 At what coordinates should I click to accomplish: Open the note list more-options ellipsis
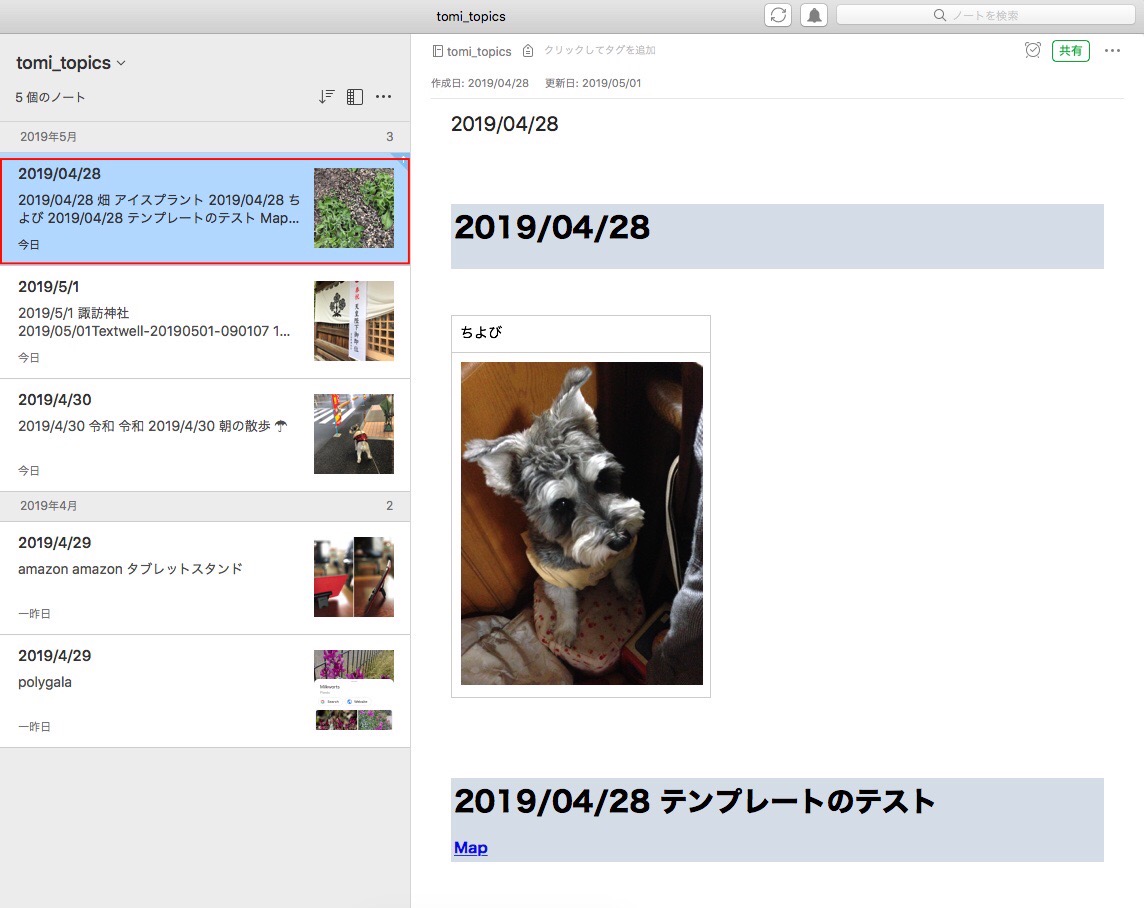[x=384, y=96]
